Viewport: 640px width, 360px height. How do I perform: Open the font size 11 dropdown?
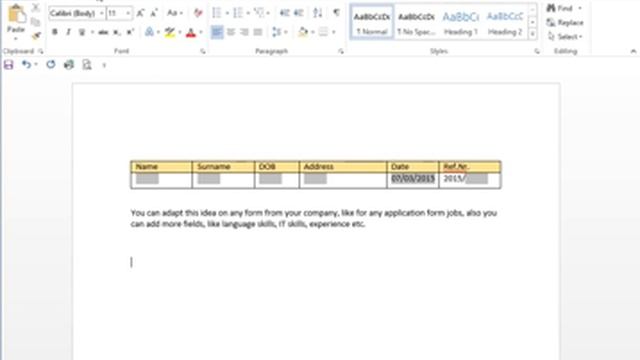(x=128, y=13)
